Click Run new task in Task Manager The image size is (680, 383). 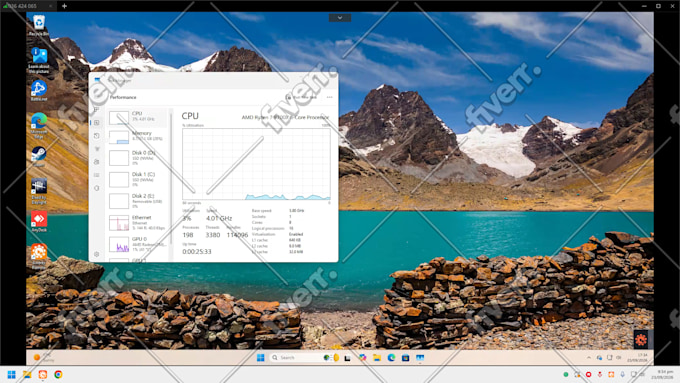click(x=302, y=98)
